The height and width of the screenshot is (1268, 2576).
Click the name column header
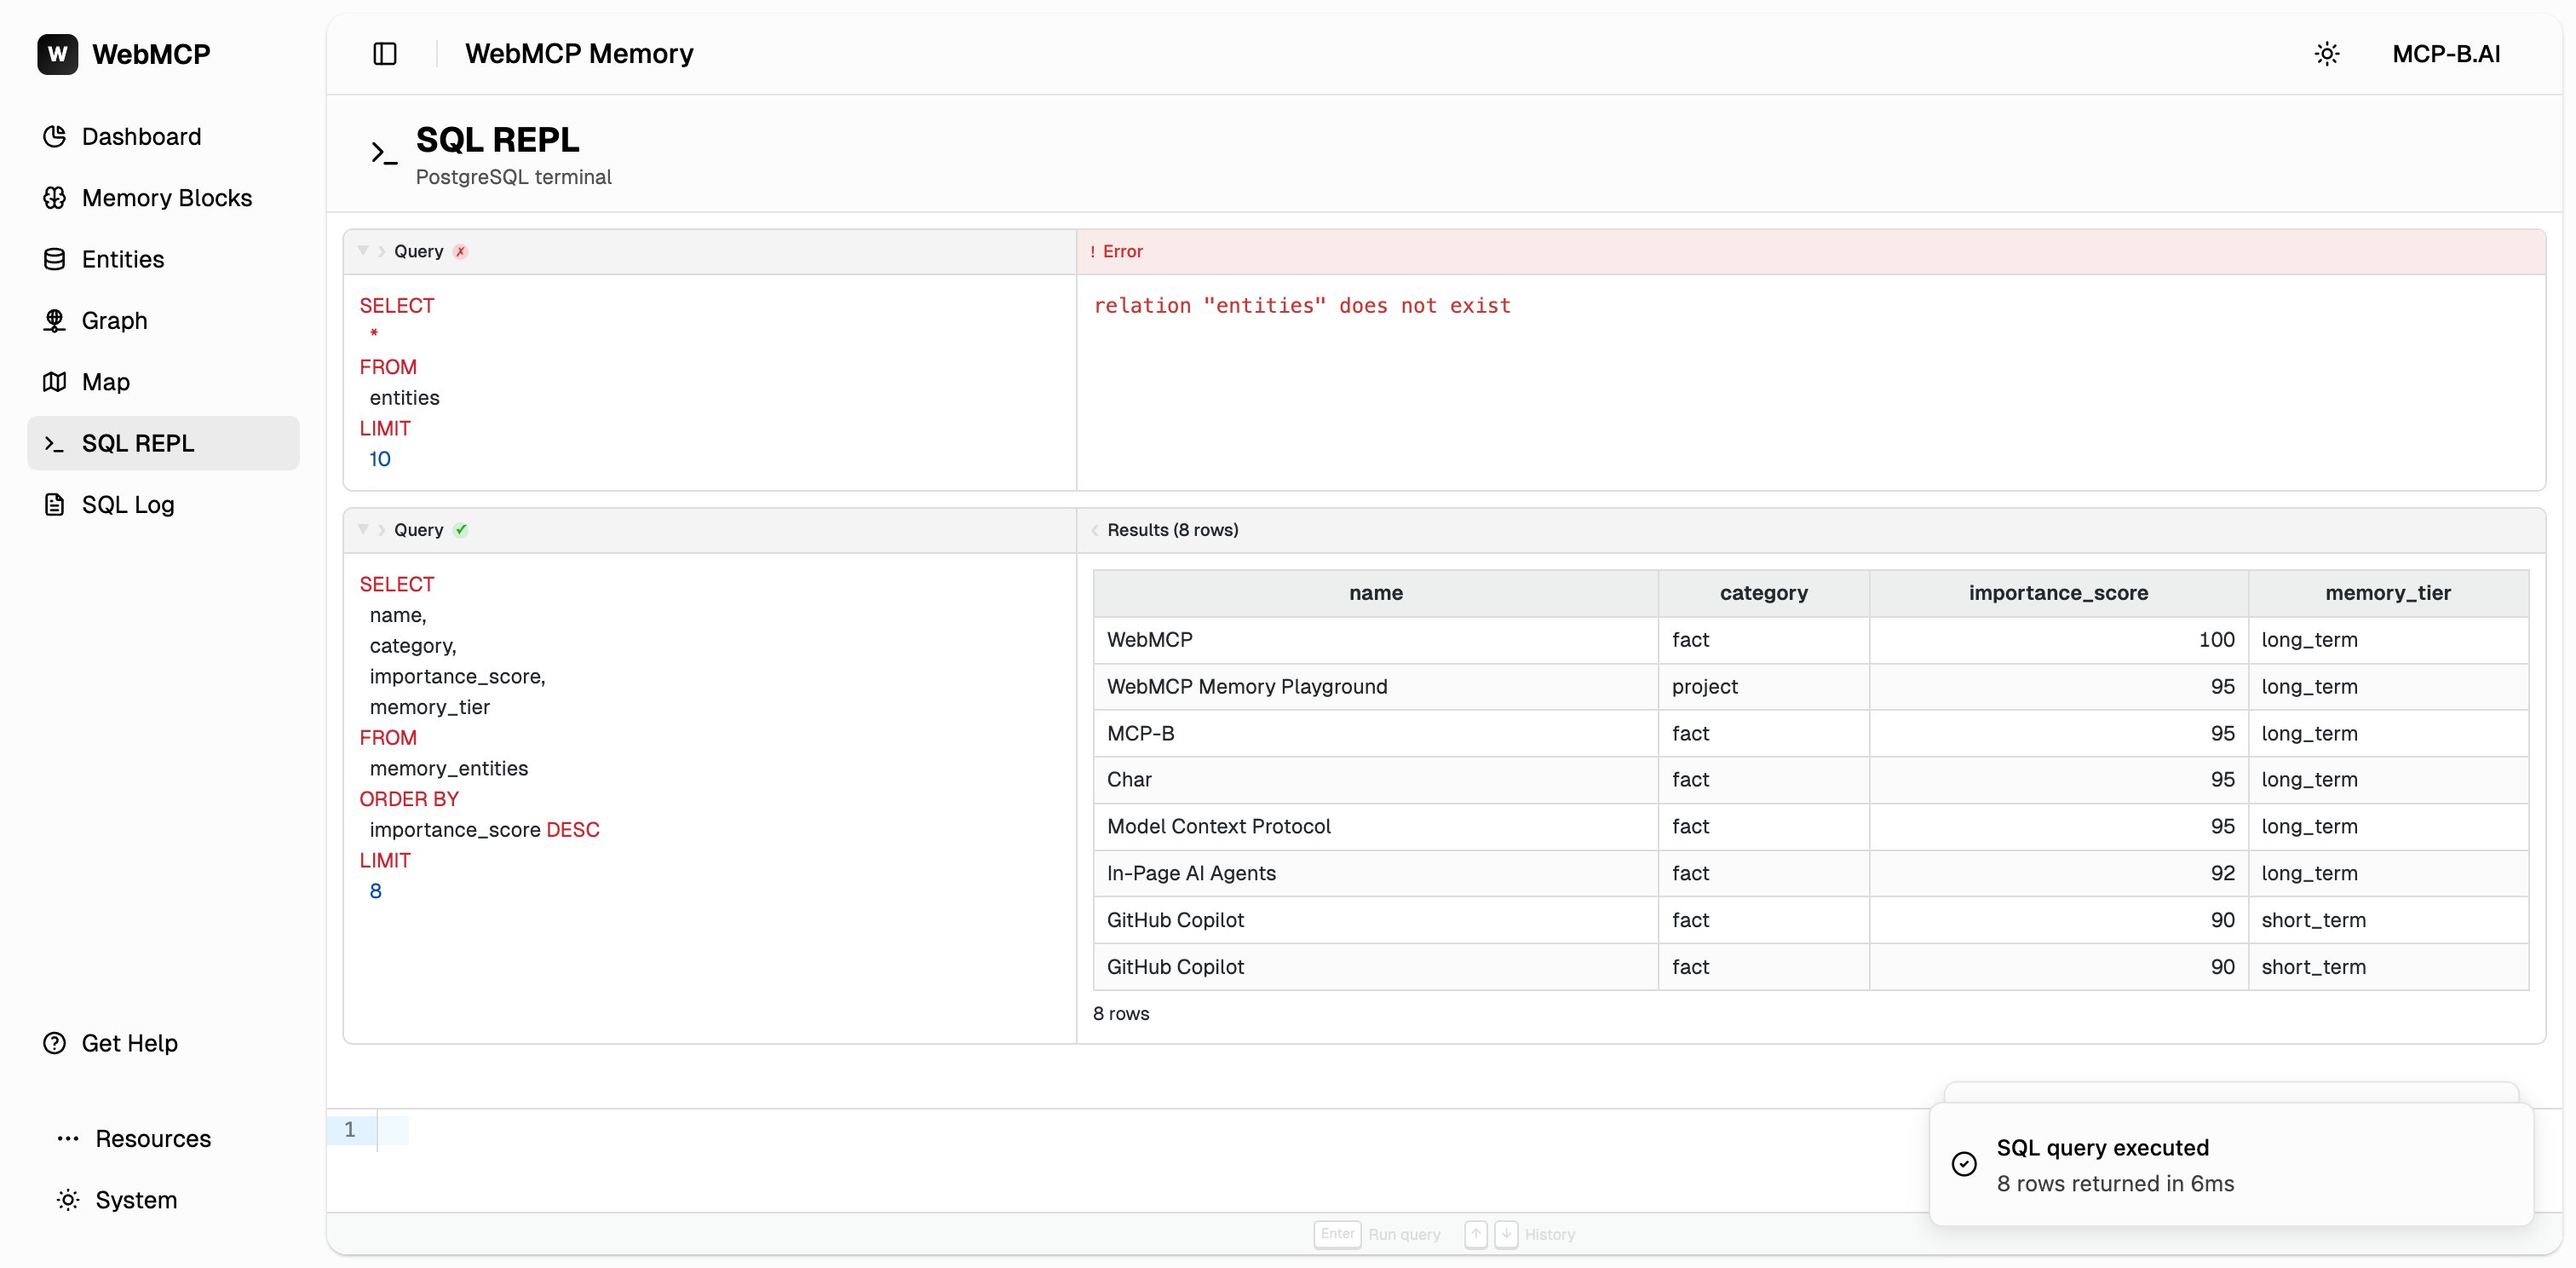tap(1375, 593)
